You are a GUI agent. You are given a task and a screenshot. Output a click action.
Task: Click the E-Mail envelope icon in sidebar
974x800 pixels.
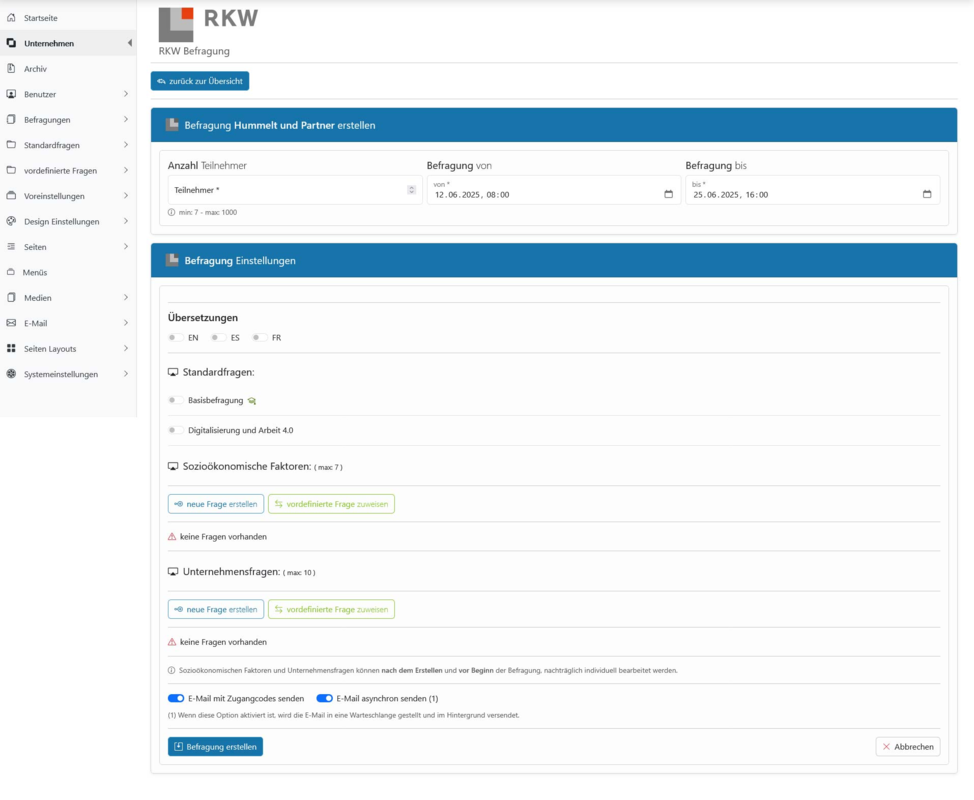click(11, 323)
